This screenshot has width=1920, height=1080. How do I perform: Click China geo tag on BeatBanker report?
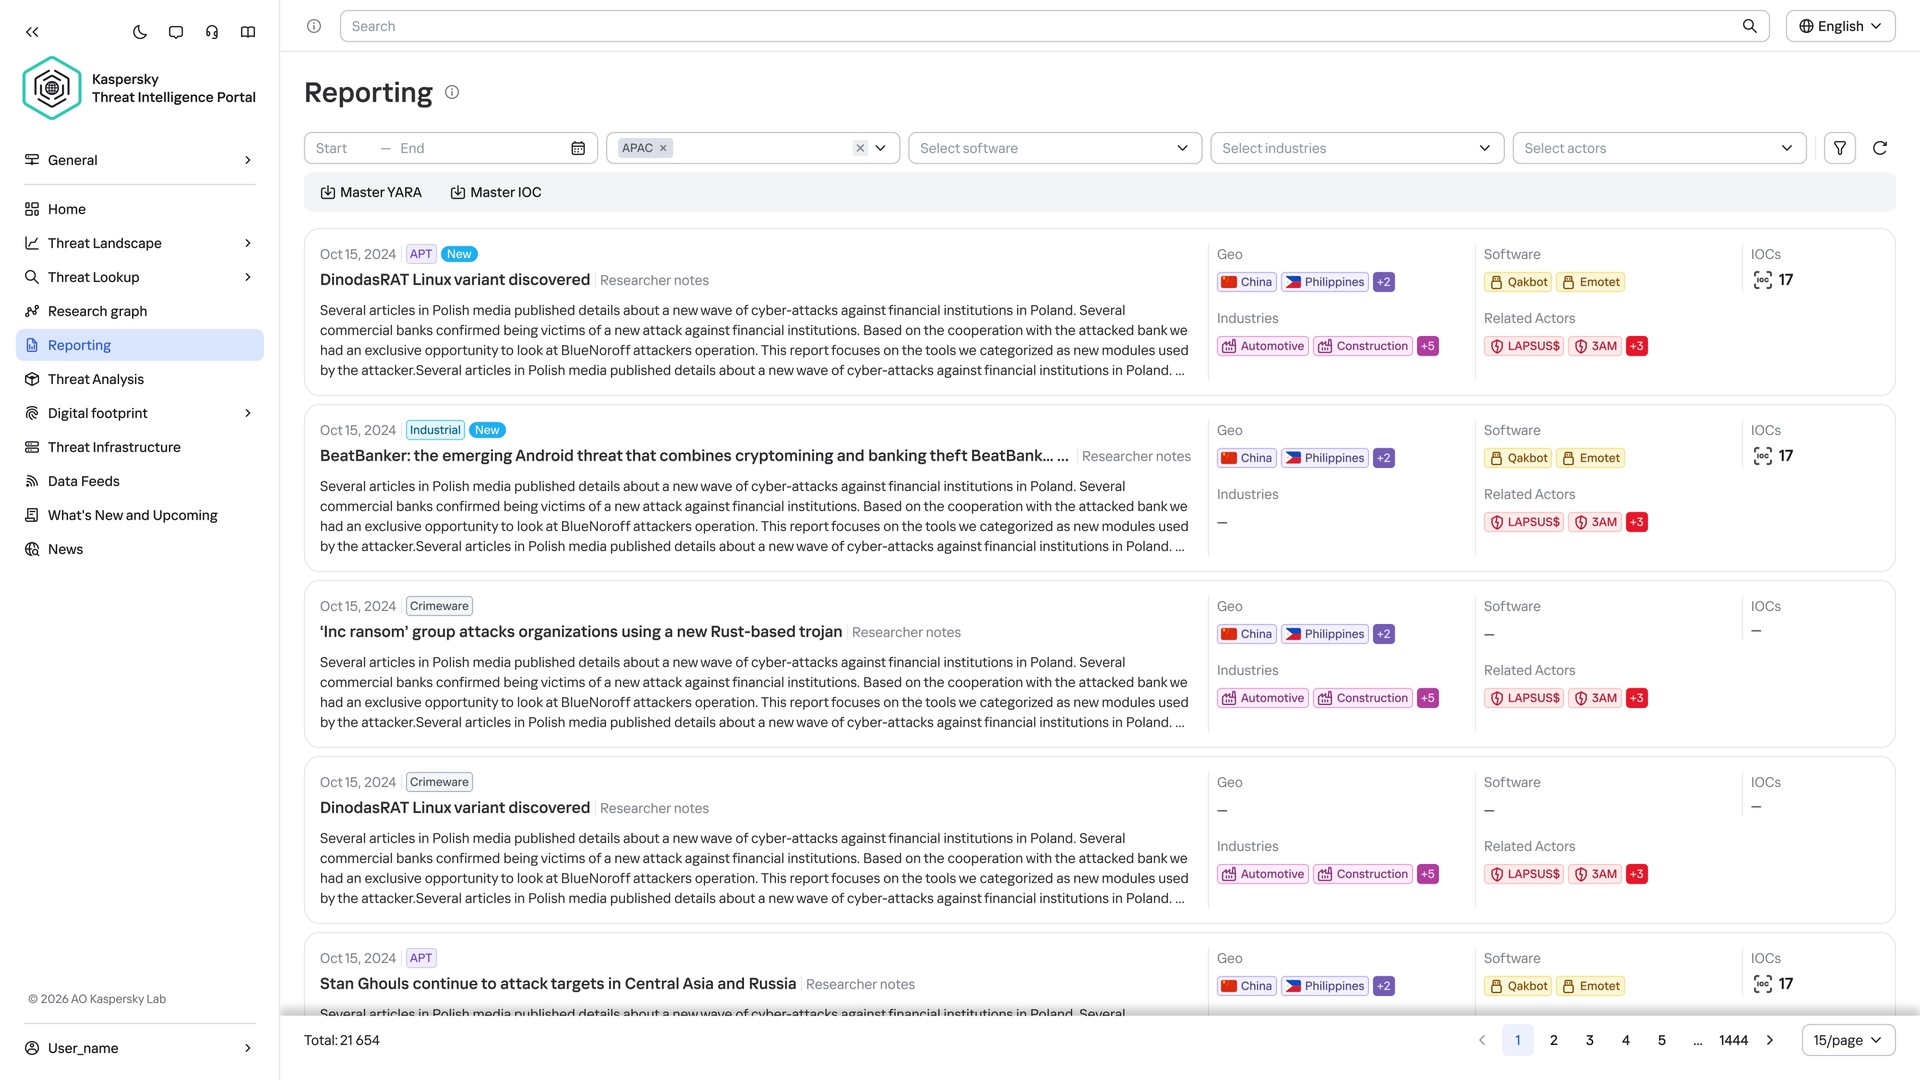click(1247, 458)
